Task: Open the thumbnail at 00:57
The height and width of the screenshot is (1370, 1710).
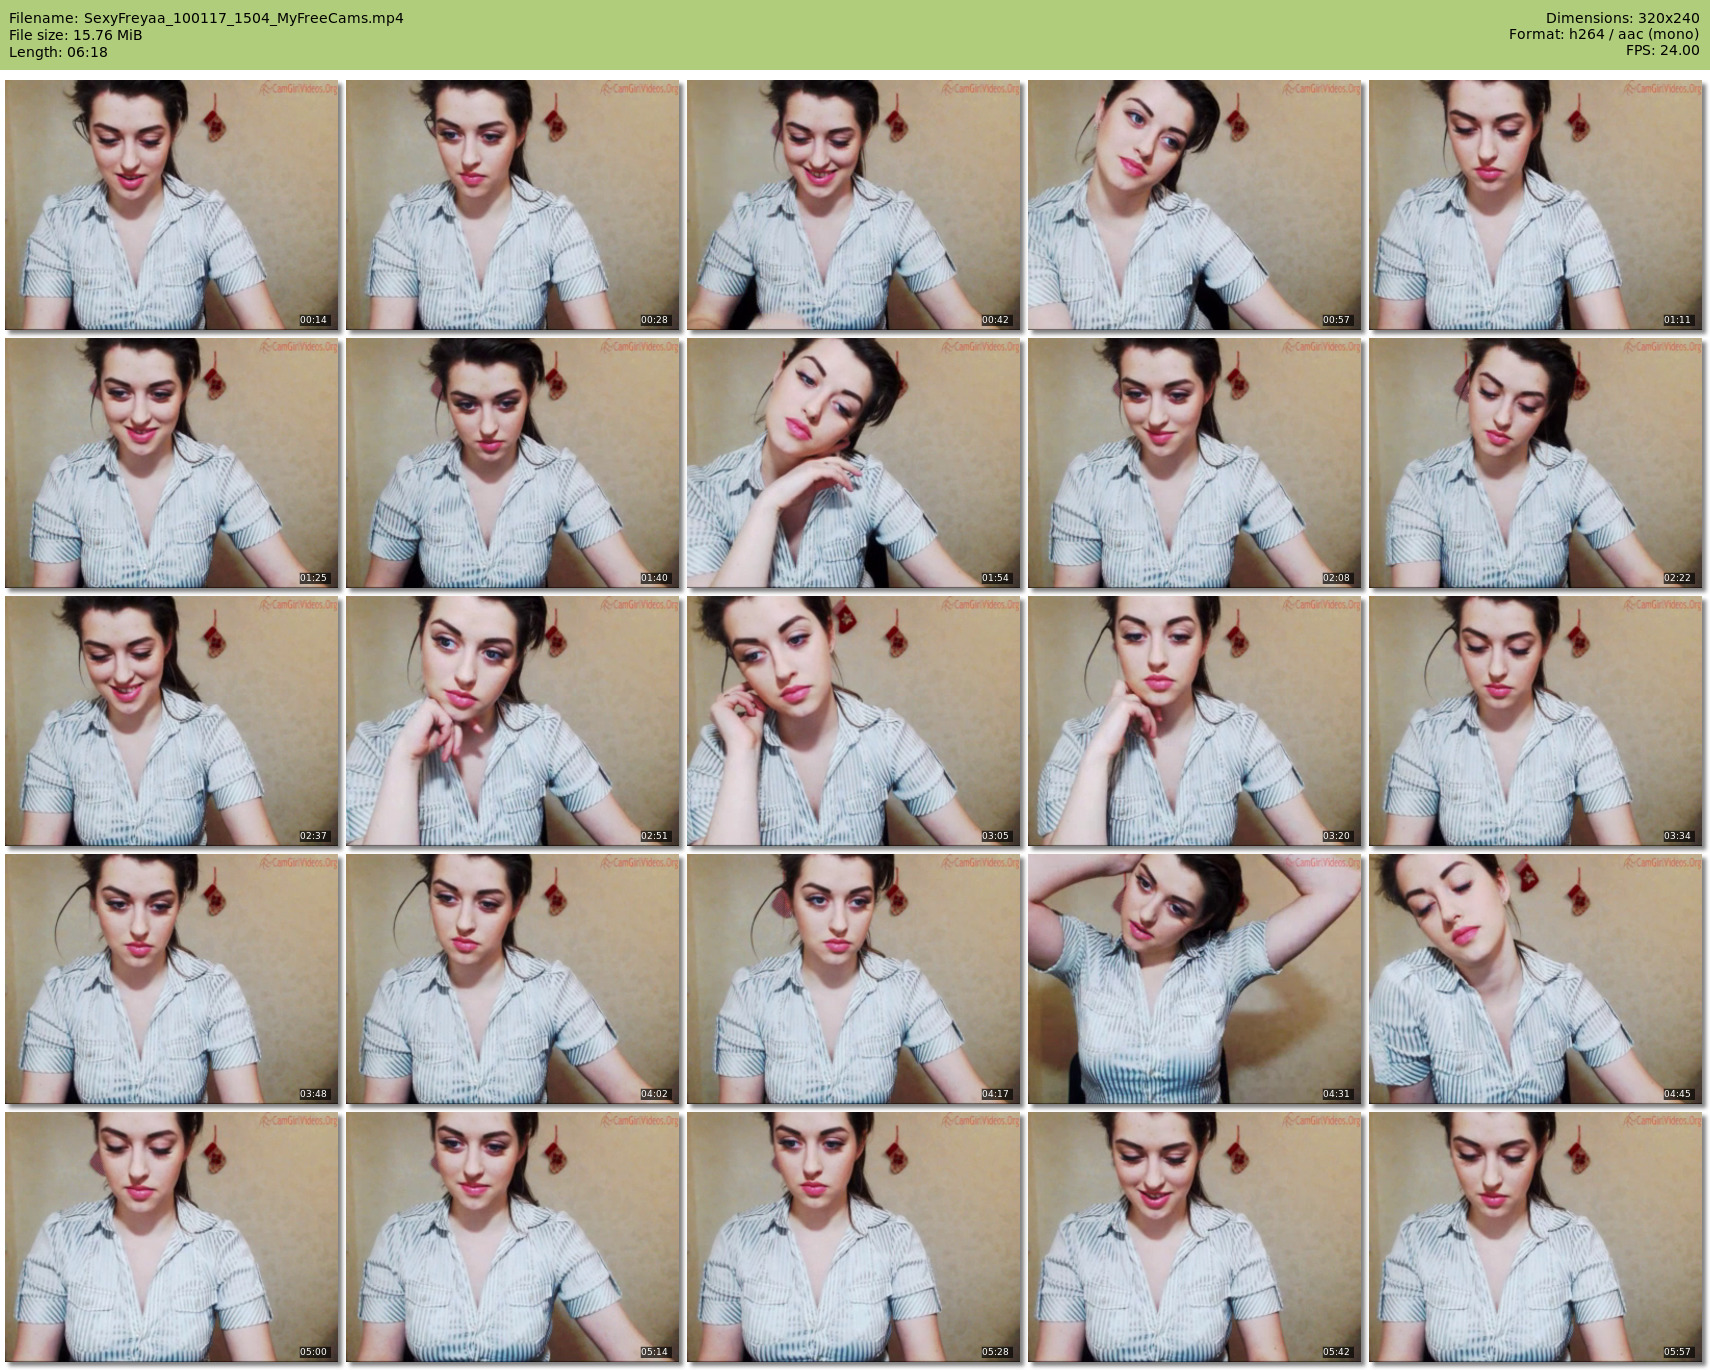Action: click(x=1195, y=205)
